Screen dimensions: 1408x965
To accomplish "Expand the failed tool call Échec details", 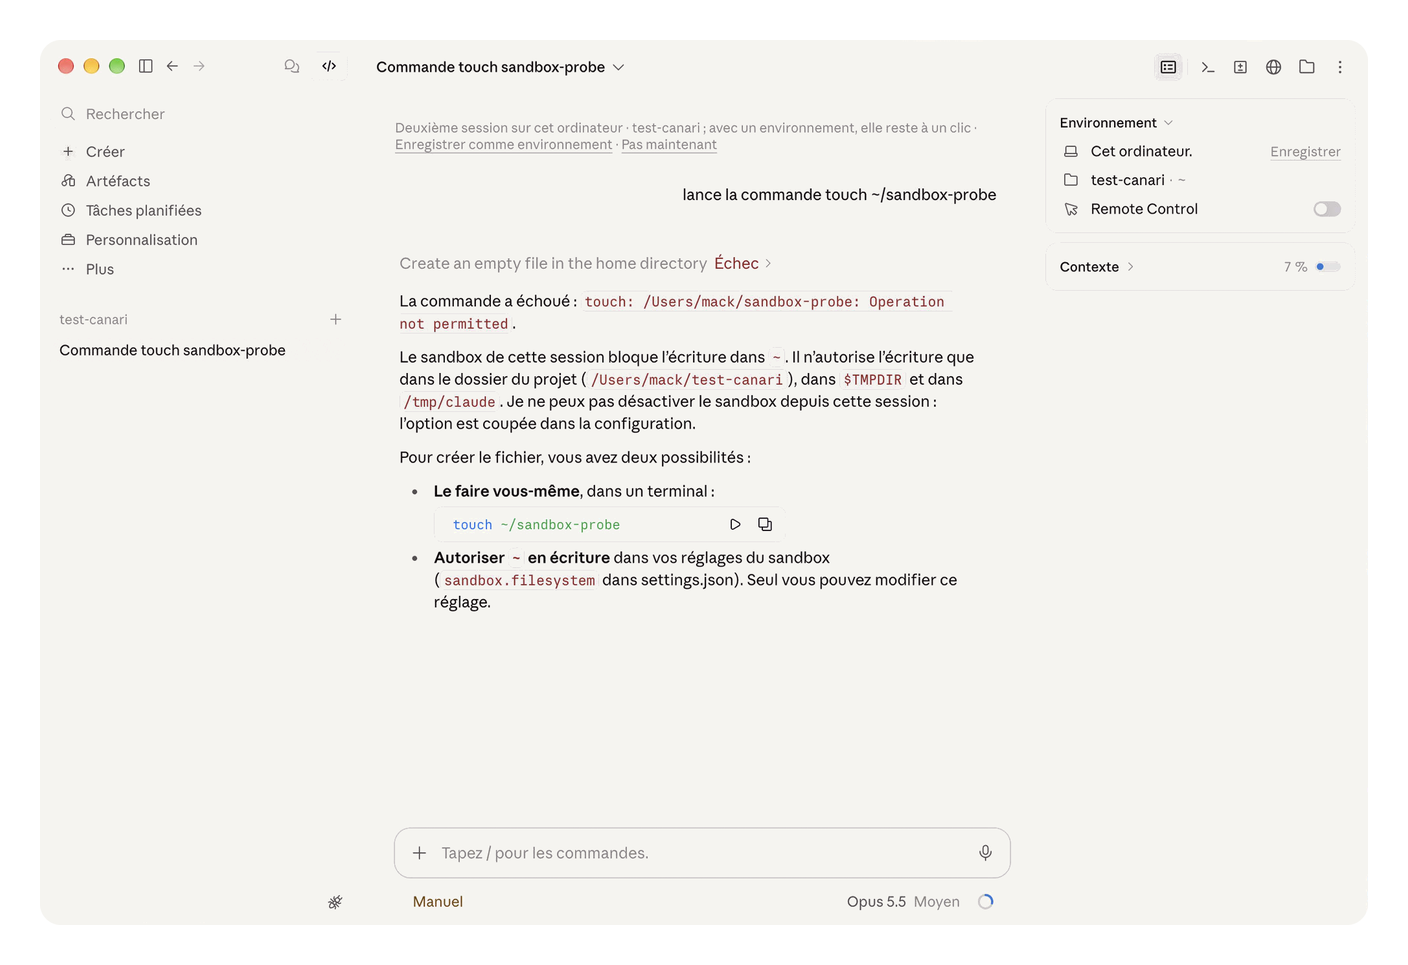I will pyautogui.click(x=743, y=263).
